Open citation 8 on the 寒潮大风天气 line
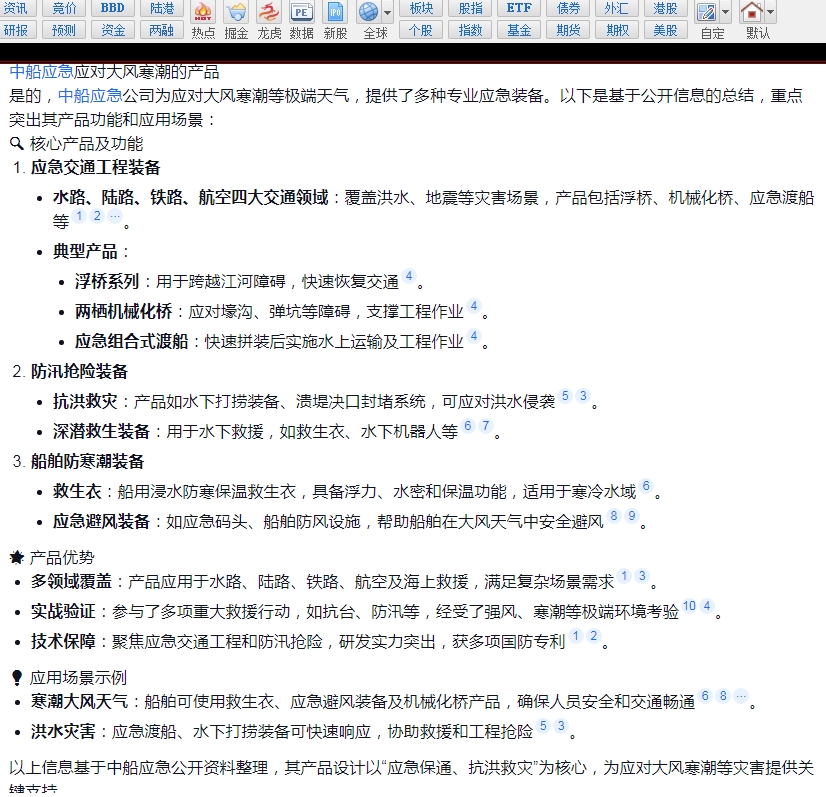826x797 pixels. coord(723,696)
